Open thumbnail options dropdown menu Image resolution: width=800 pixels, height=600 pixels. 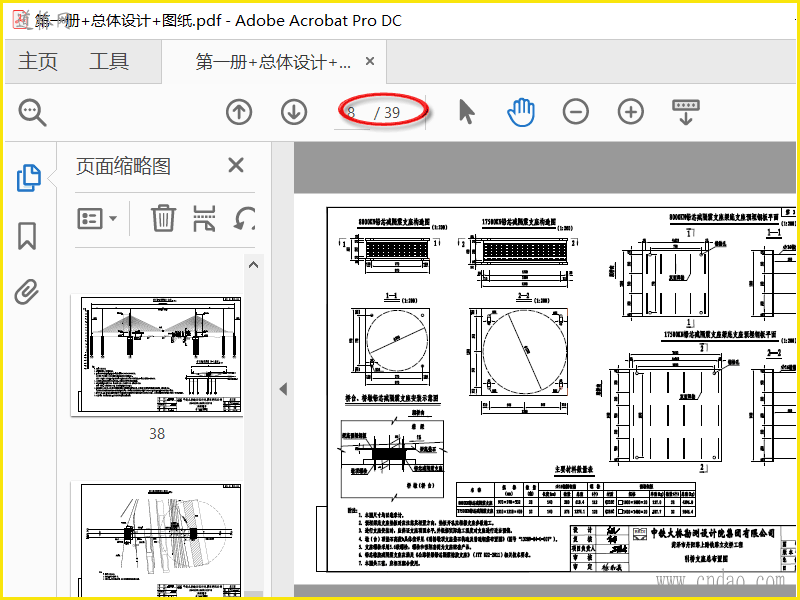96,218
